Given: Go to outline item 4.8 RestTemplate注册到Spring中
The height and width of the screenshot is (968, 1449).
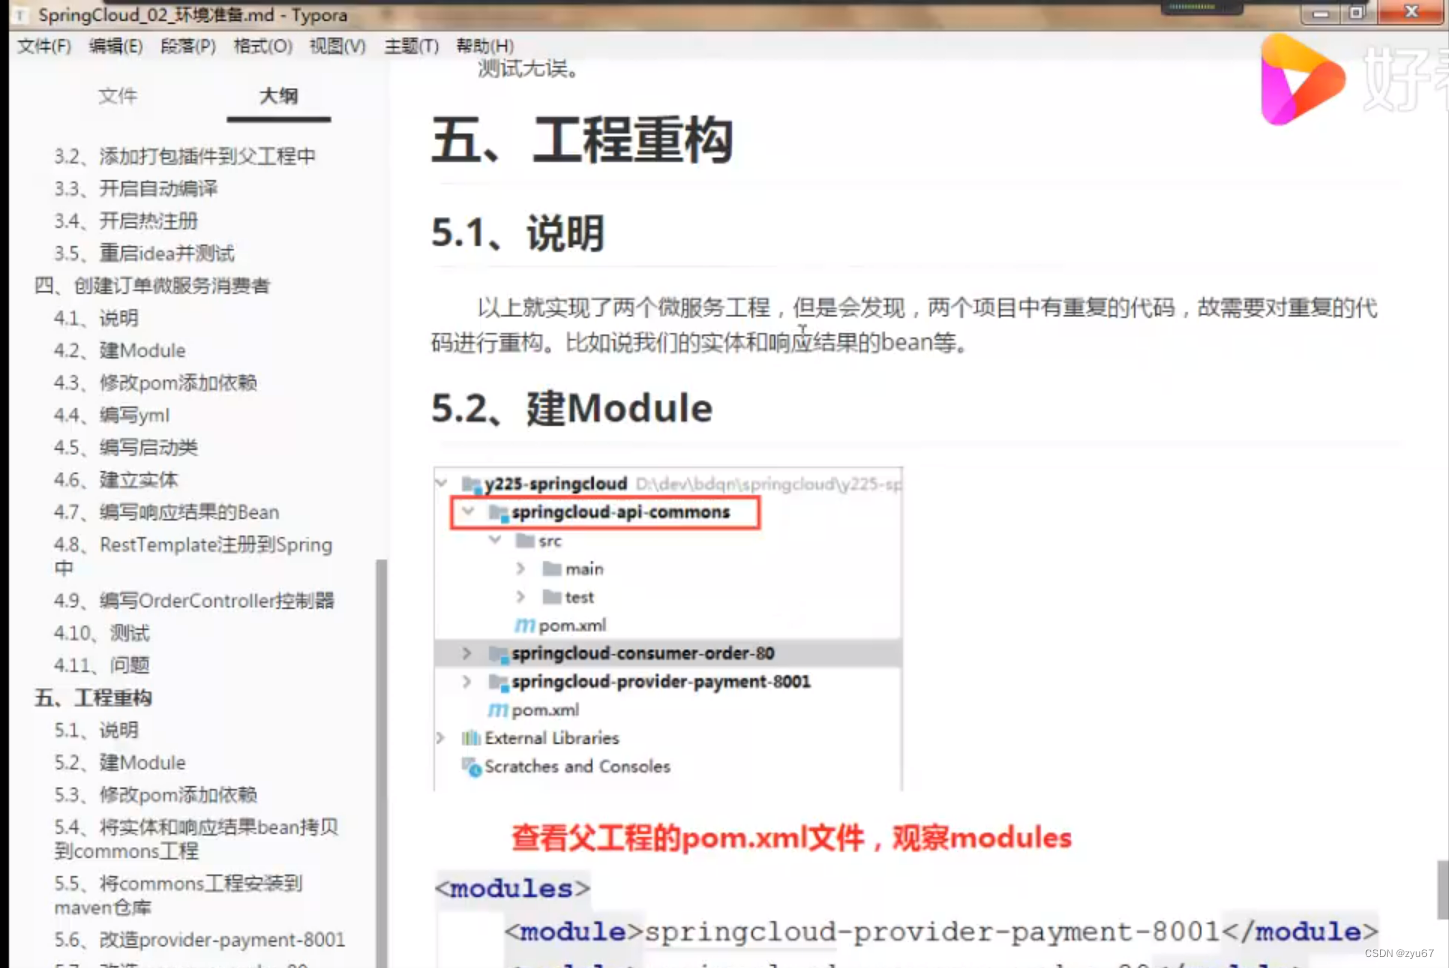Looking at the screenshot, I should click(x=193, y=556).
